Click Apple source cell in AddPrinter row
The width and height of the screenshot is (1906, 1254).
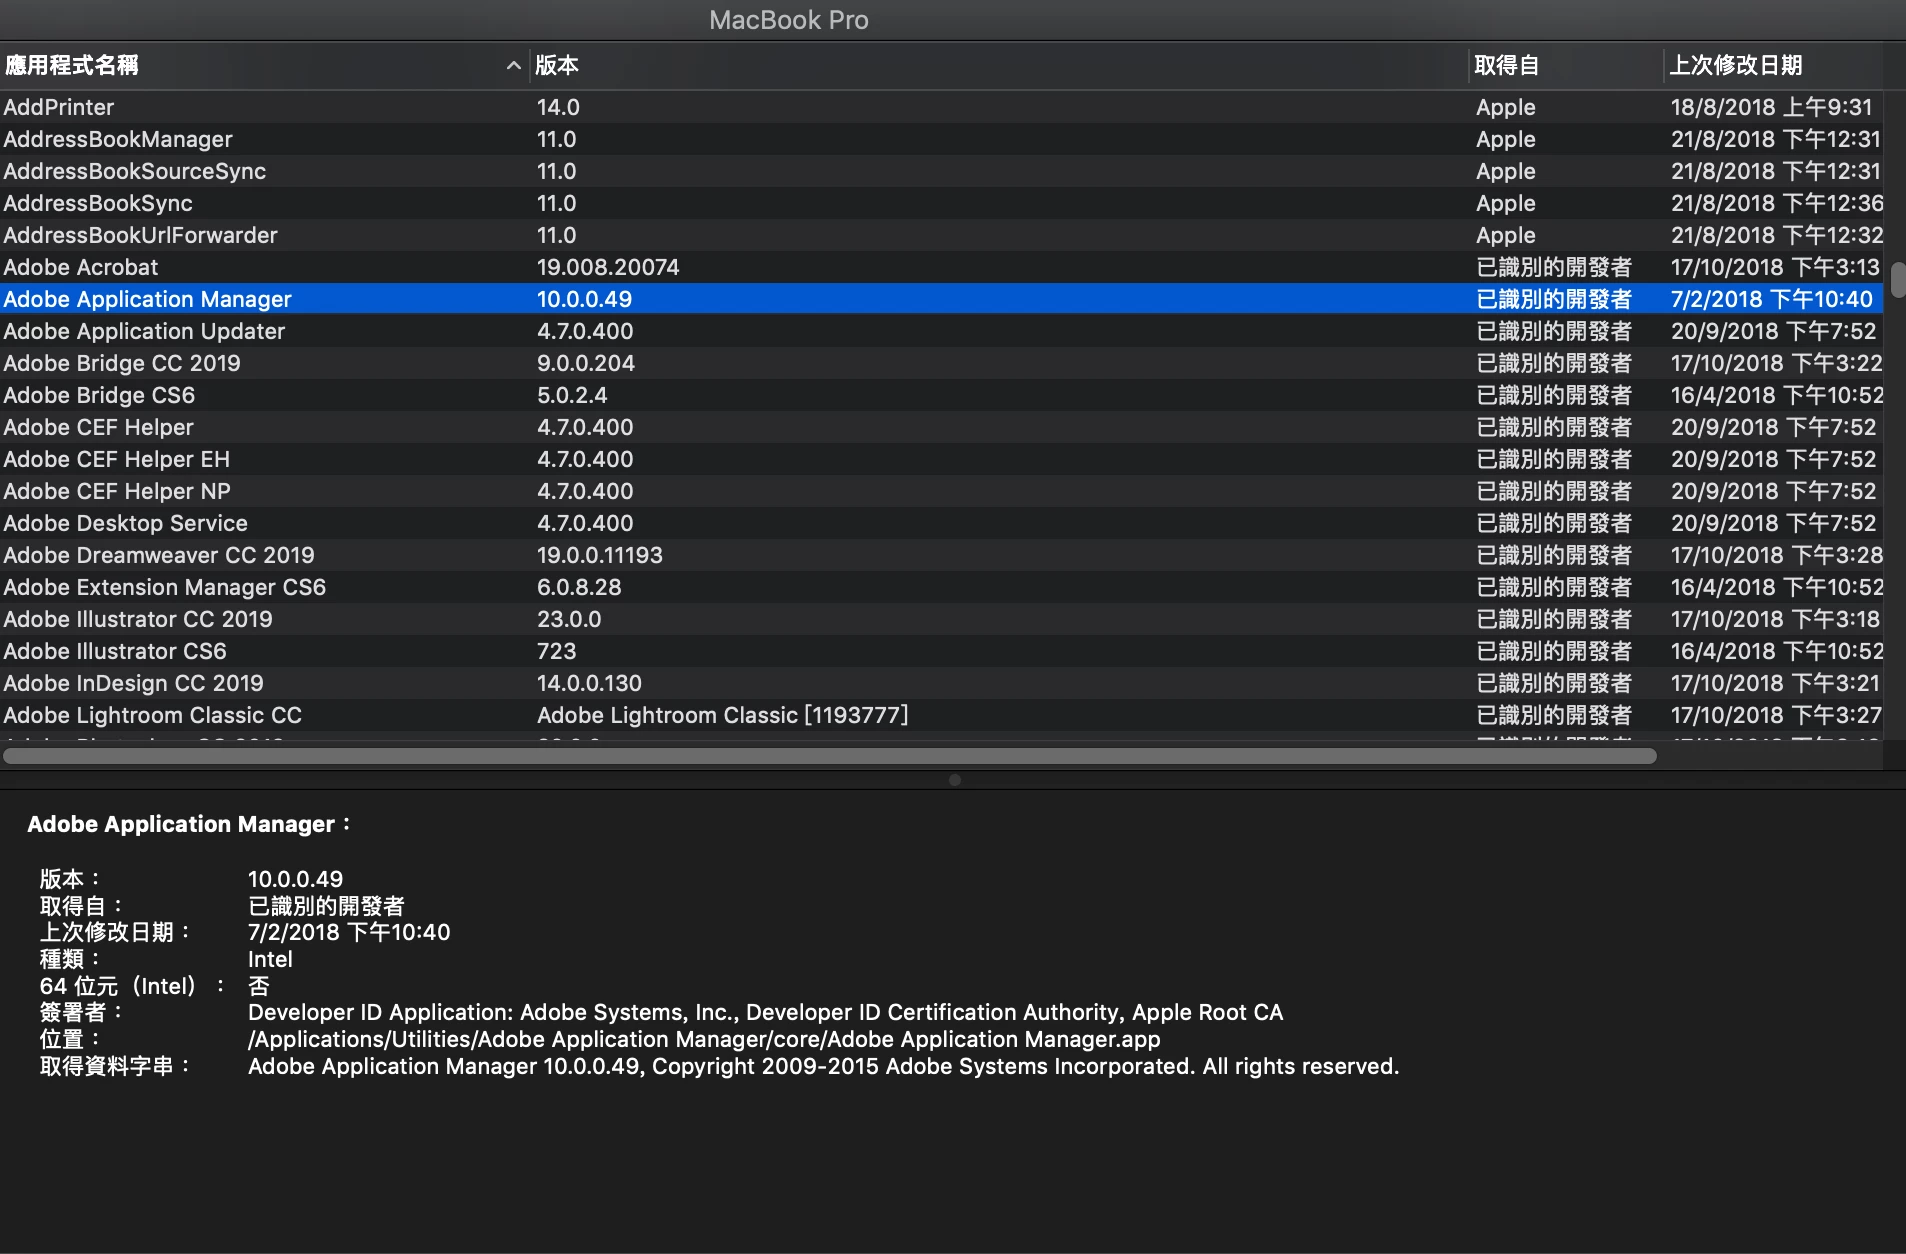pos(1505,107)
